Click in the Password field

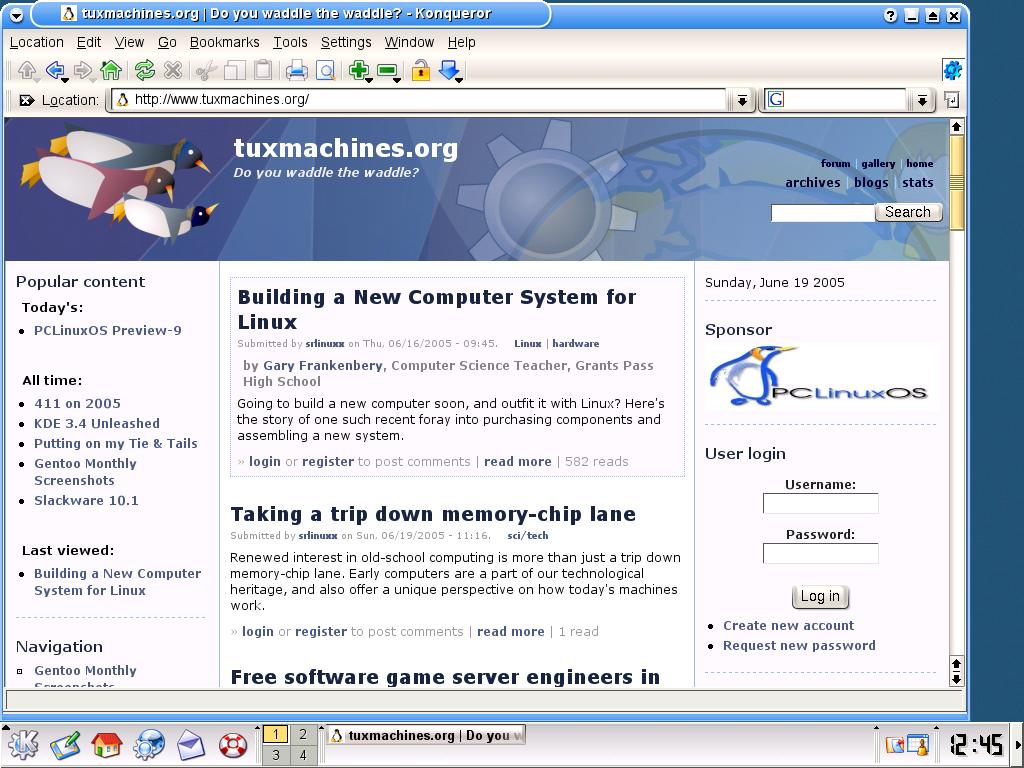[x=820, y=554]
